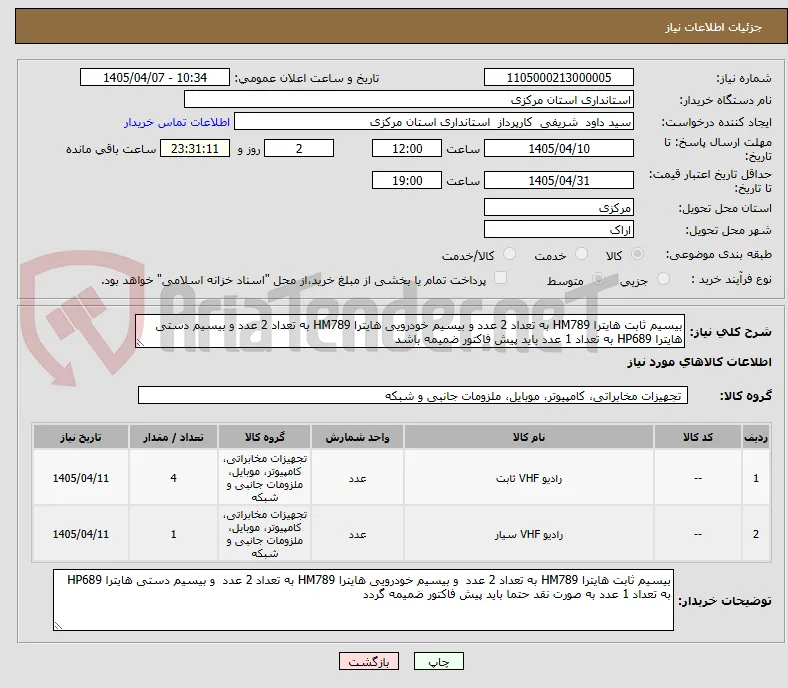Select the کالا radio button
The image size is (788, 688).
pos(637,254)
